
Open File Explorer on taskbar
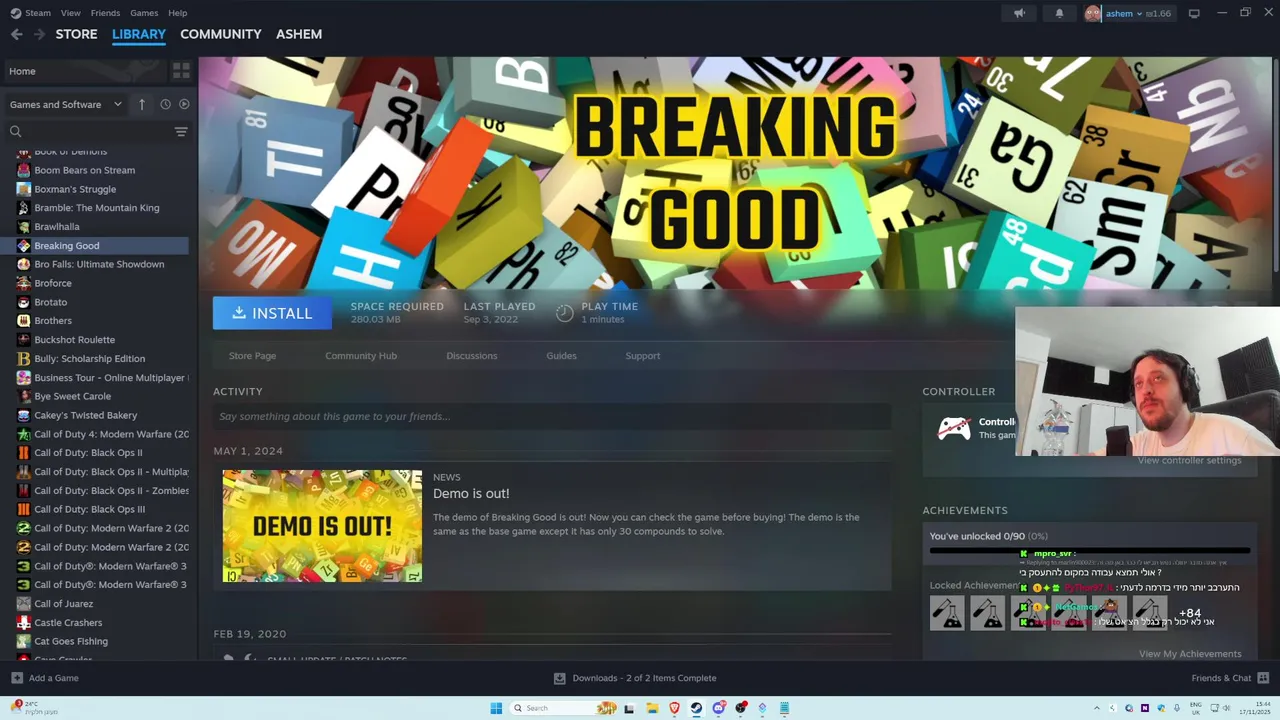point(652,708)
